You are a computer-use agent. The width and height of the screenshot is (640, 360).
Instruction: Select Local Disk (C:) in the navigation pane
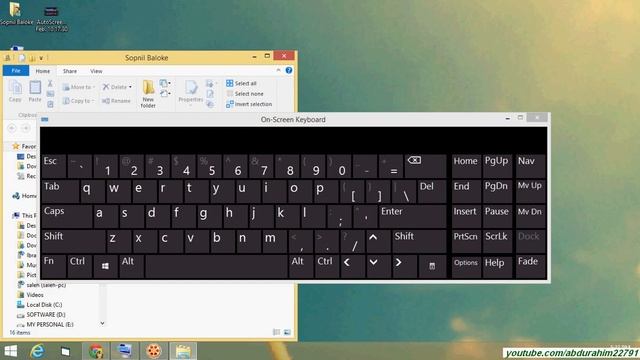pos(40,304)
